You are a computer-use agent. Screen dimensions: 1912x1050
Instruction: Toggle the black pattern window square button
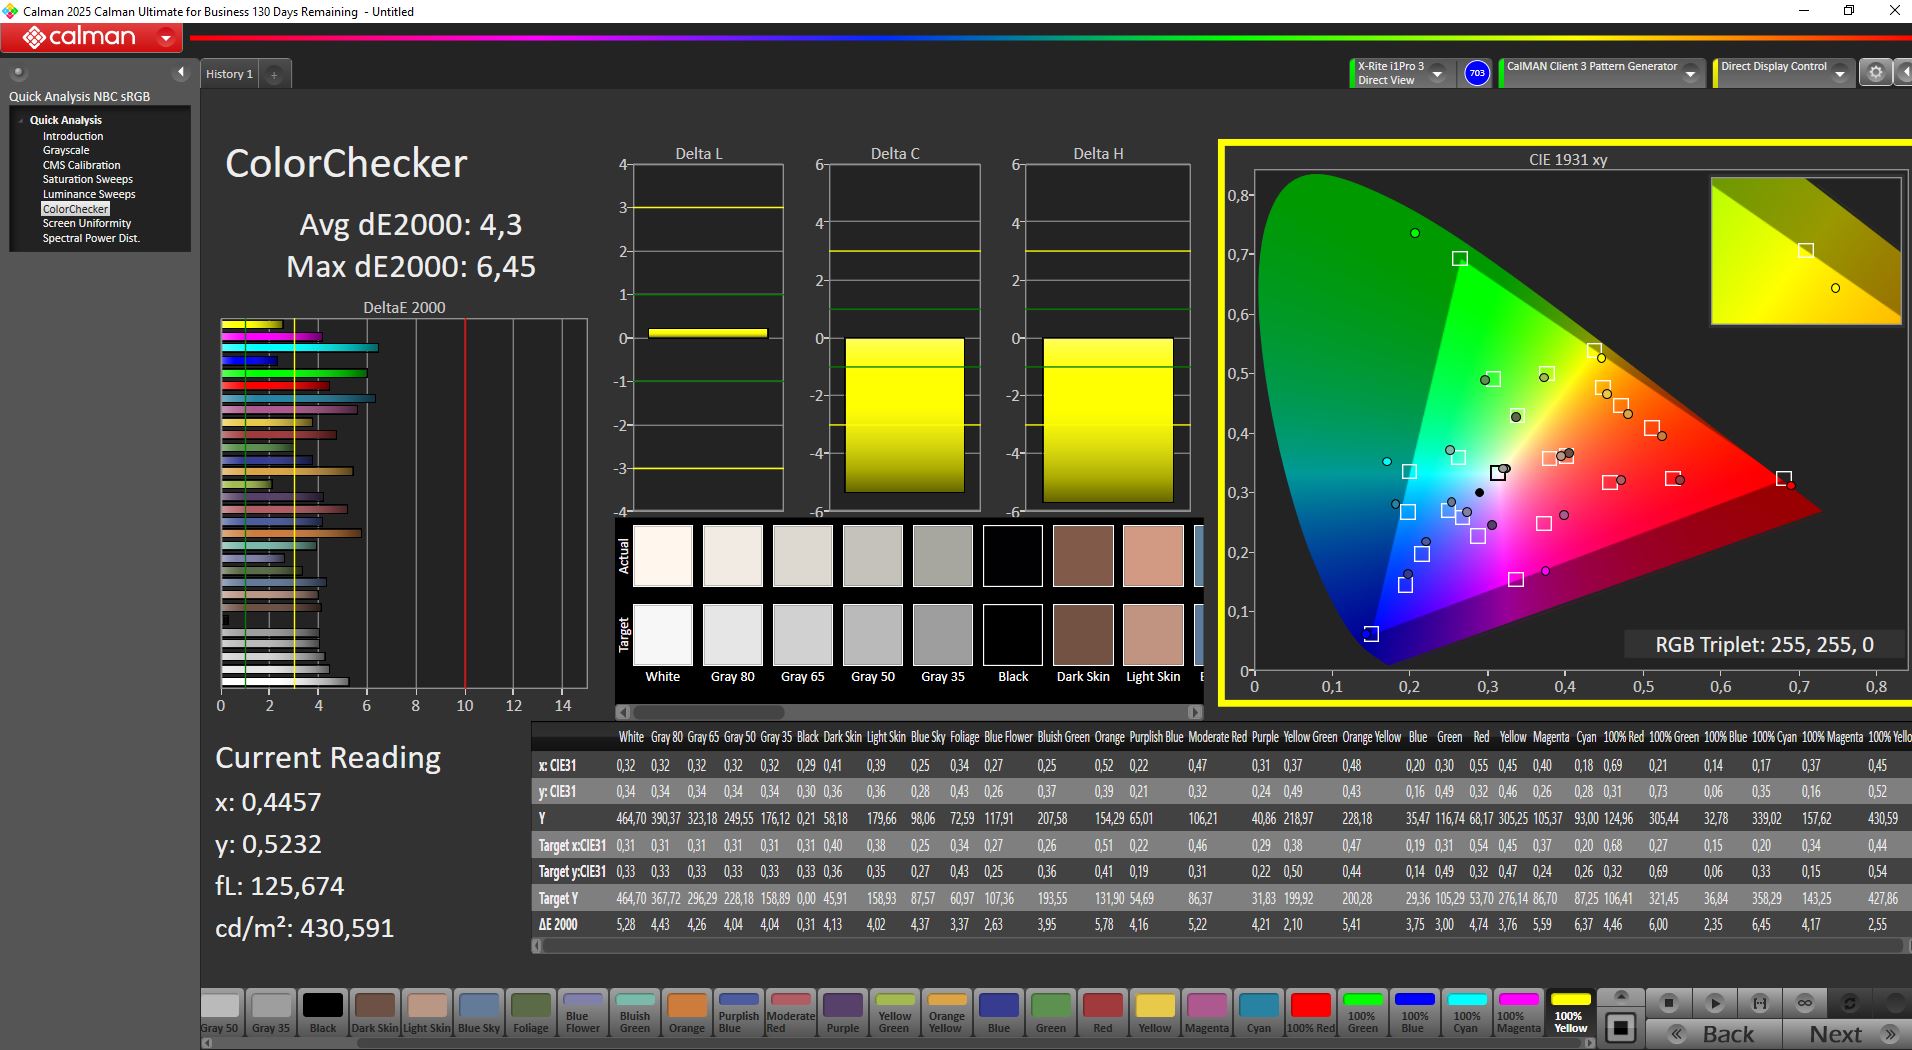pos(1621,1028)
